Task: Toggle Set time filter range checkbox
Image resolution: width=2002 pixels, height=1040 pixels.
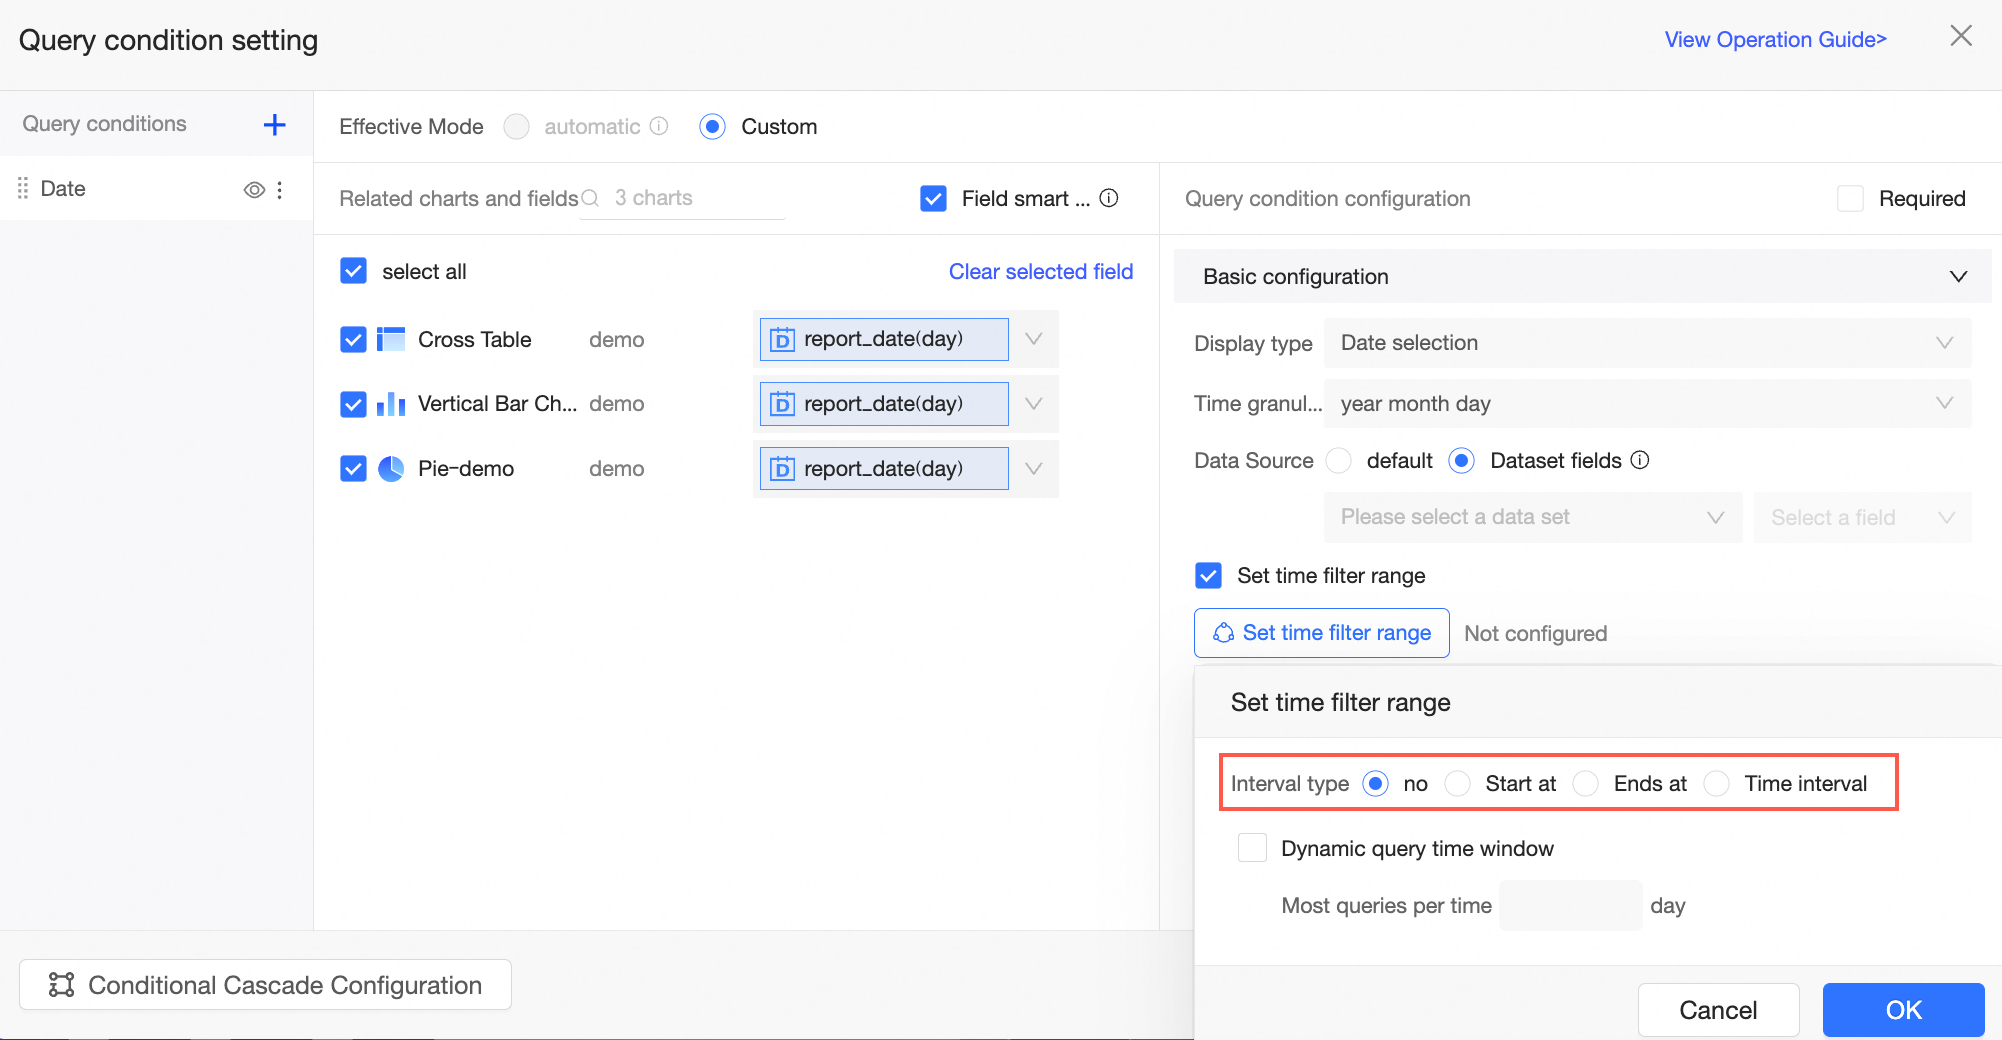Action: coord(1208,575)
